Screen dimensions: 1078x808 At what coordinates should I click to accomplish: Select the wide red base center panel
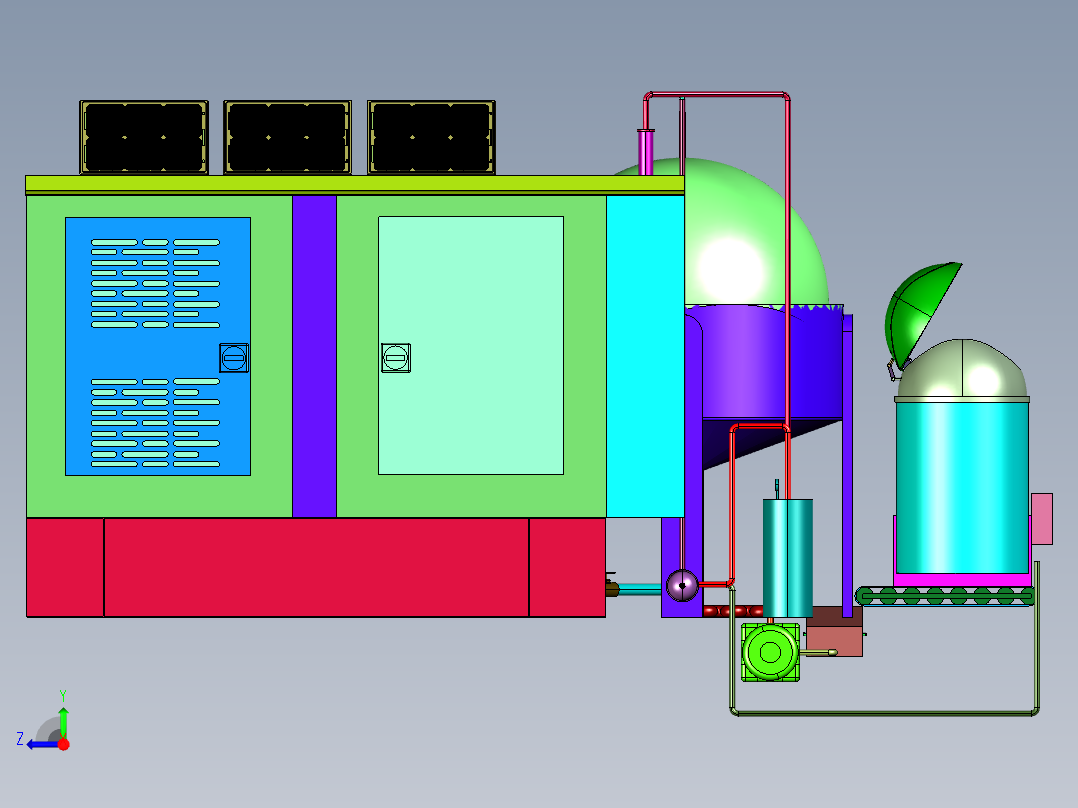pos(316,567)
